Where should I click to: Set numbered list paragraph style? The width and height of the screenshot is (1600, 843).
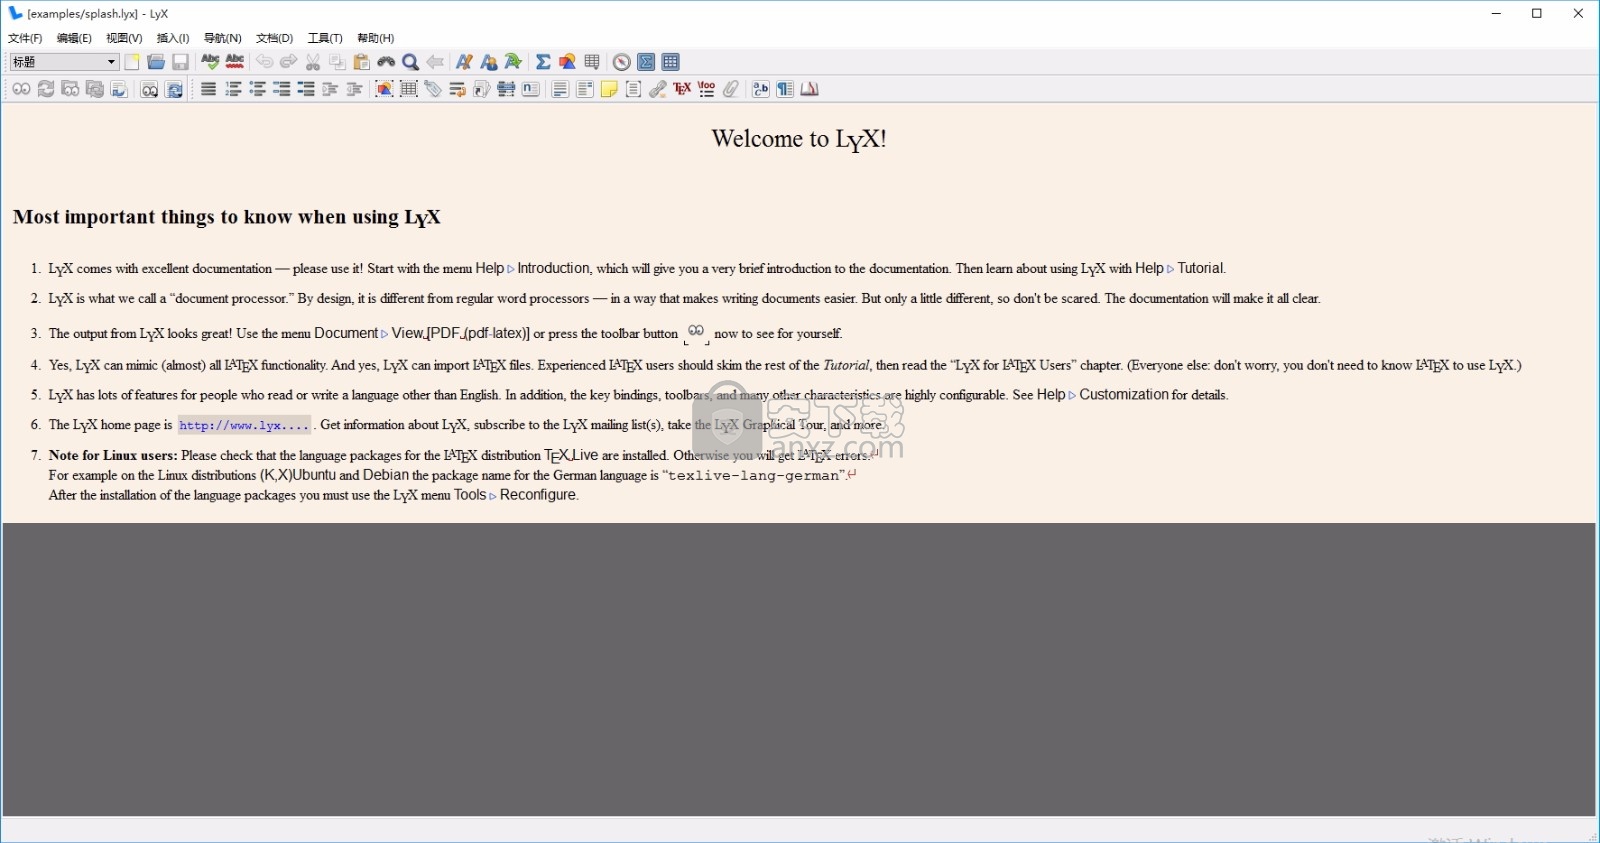pyautogui.click(x=233, y=89)
